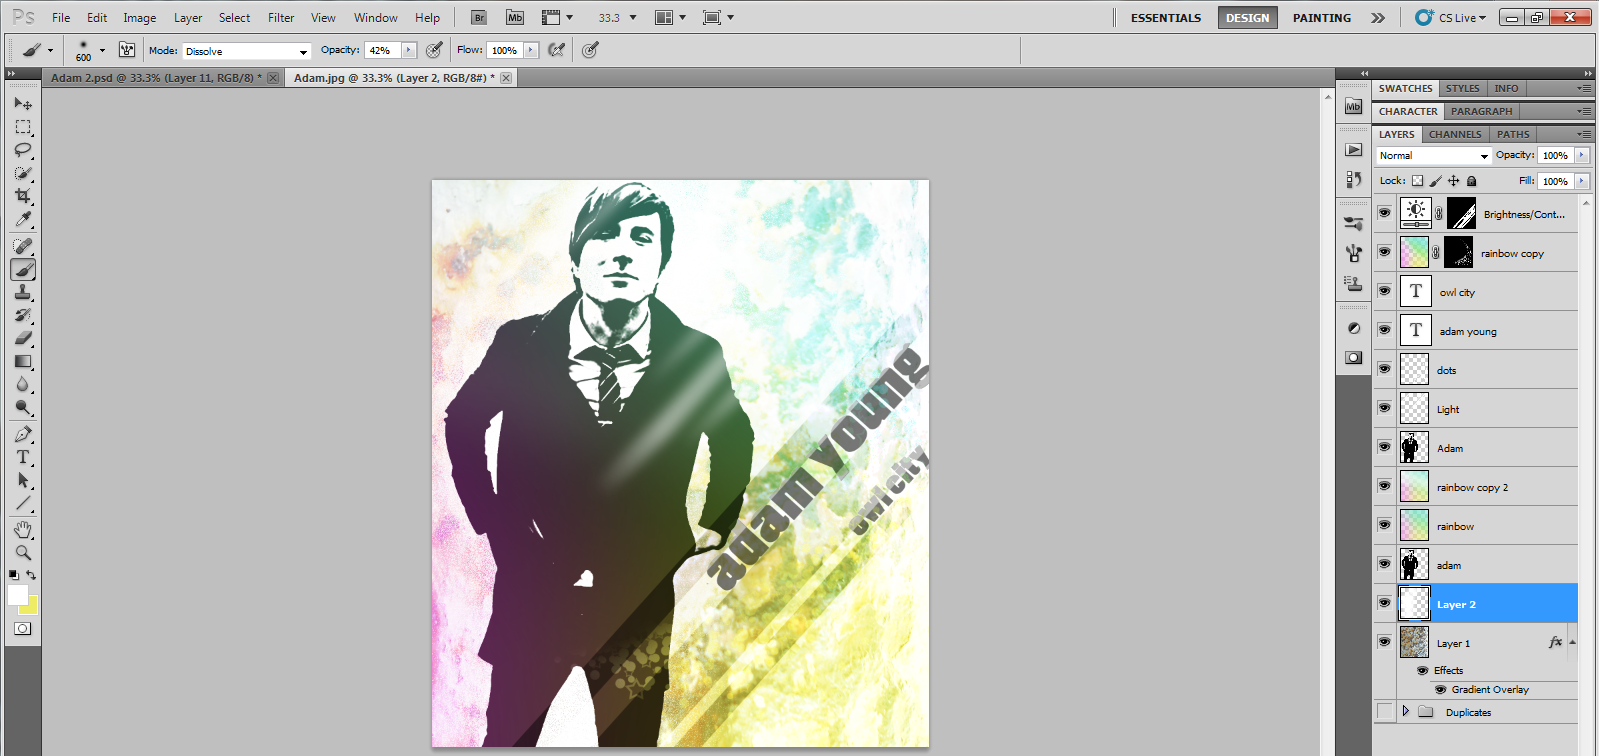This screenshot has height=756, width=1599.
Task: Switch to Essentials workspace
Action: click(x=1166, y=18)
